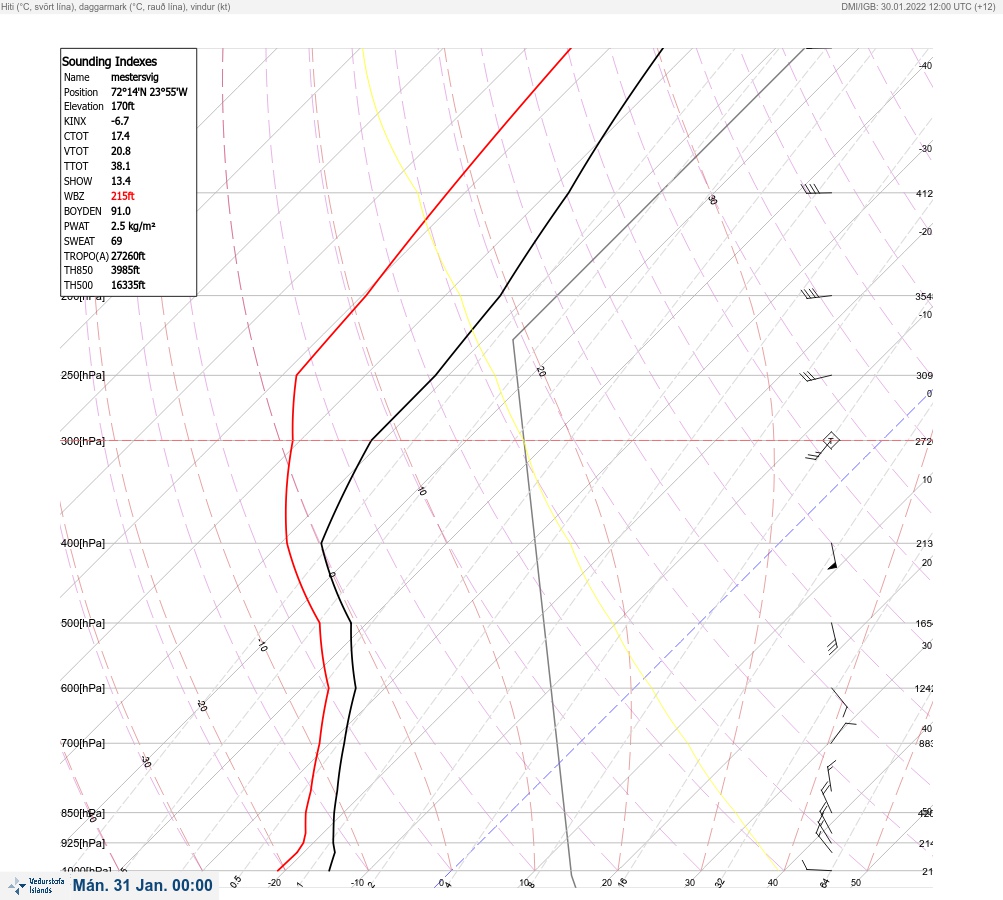Click the position value 72°14'N 23°55'W
Image resolution: width=1003 pixels, height=900 pixels.
[149, 92]
